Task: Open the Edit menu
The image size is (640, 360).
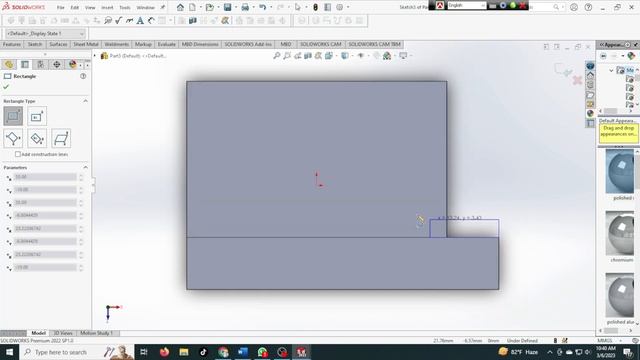Action: click(75, 7)
